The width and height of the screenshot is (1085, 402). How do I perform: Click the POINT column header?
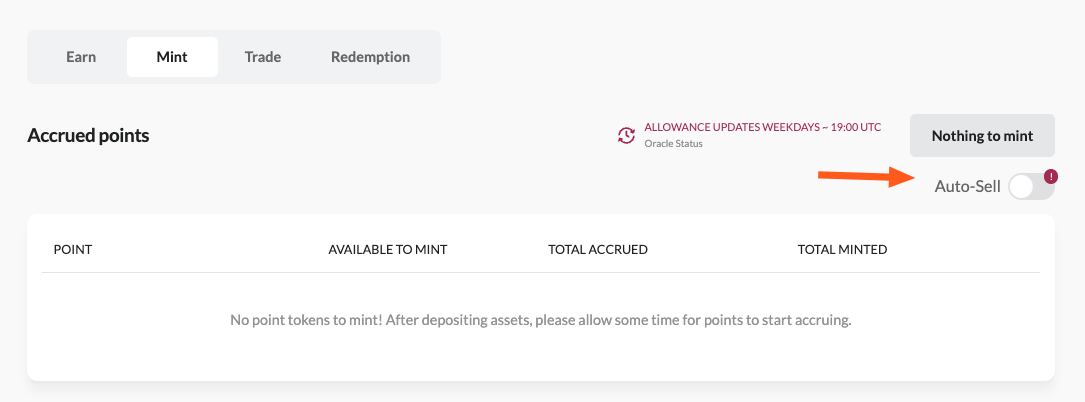click(x=73, y=249)
